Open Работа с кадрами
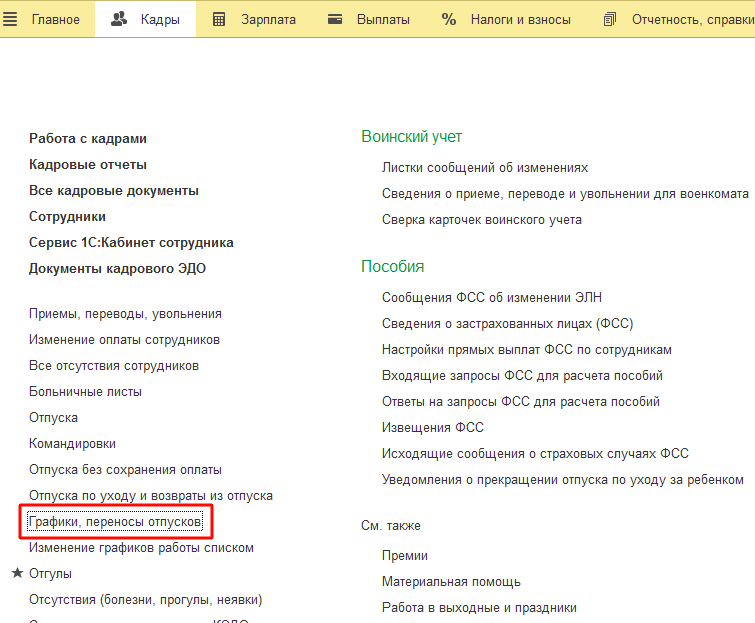 pos(88,139)
